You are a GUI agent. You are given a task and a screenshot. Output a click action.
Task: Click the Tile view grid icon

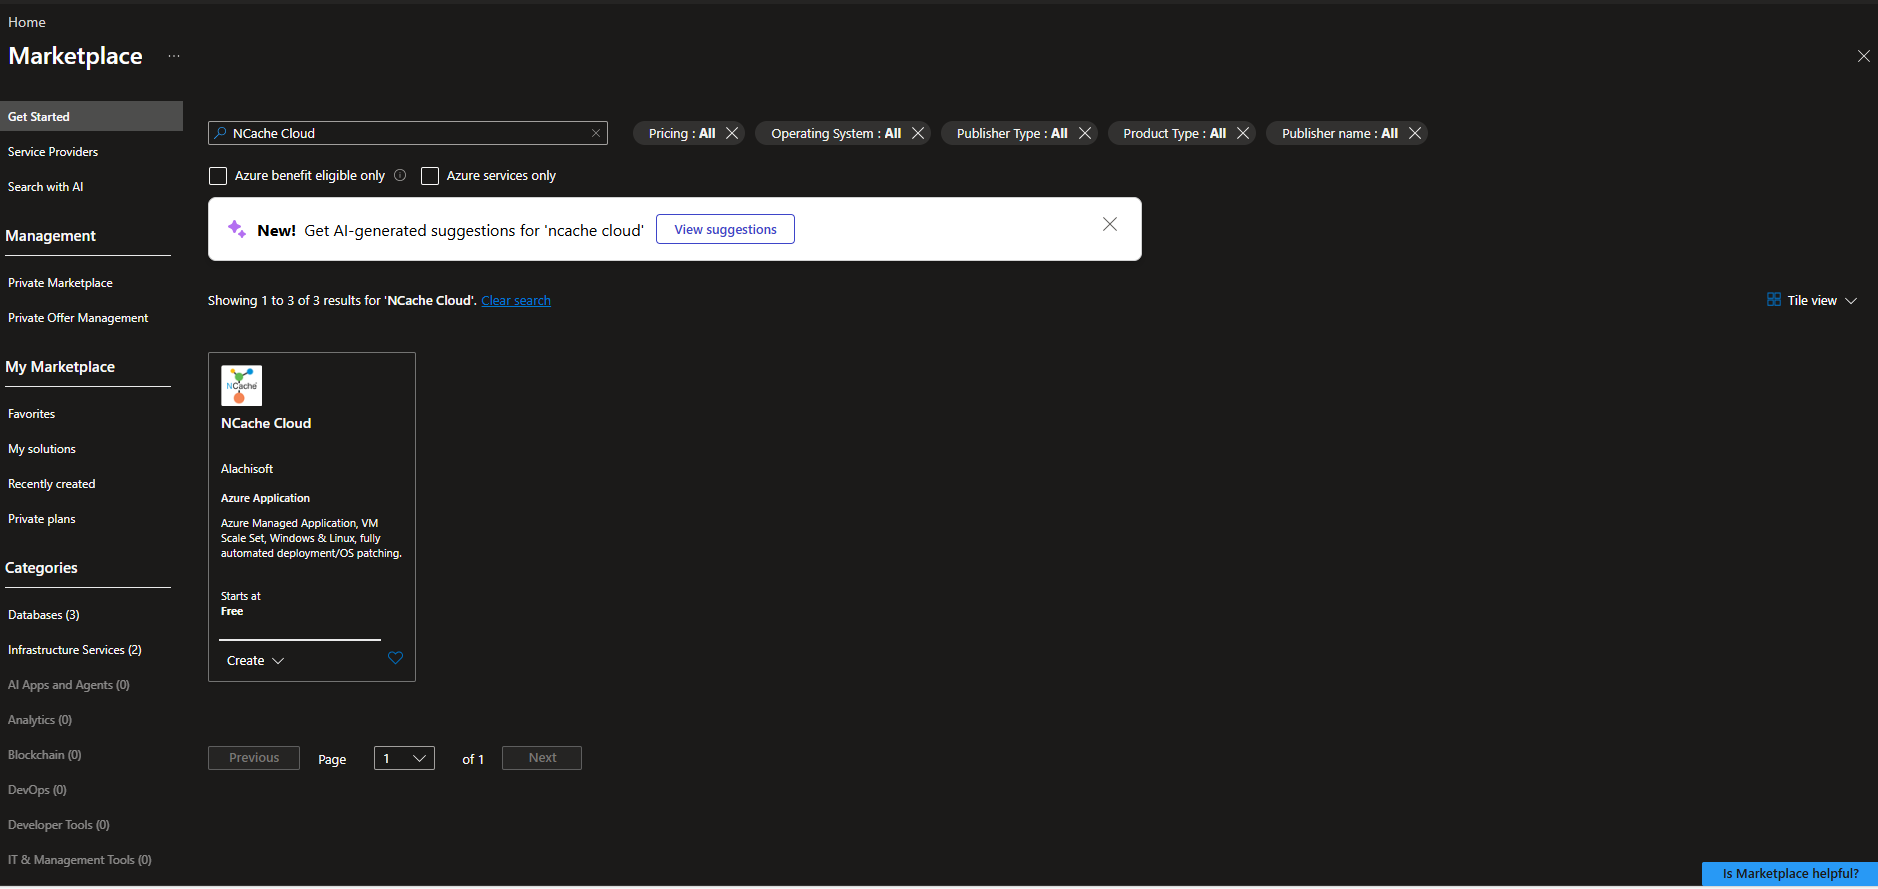tap(1774, 299)
